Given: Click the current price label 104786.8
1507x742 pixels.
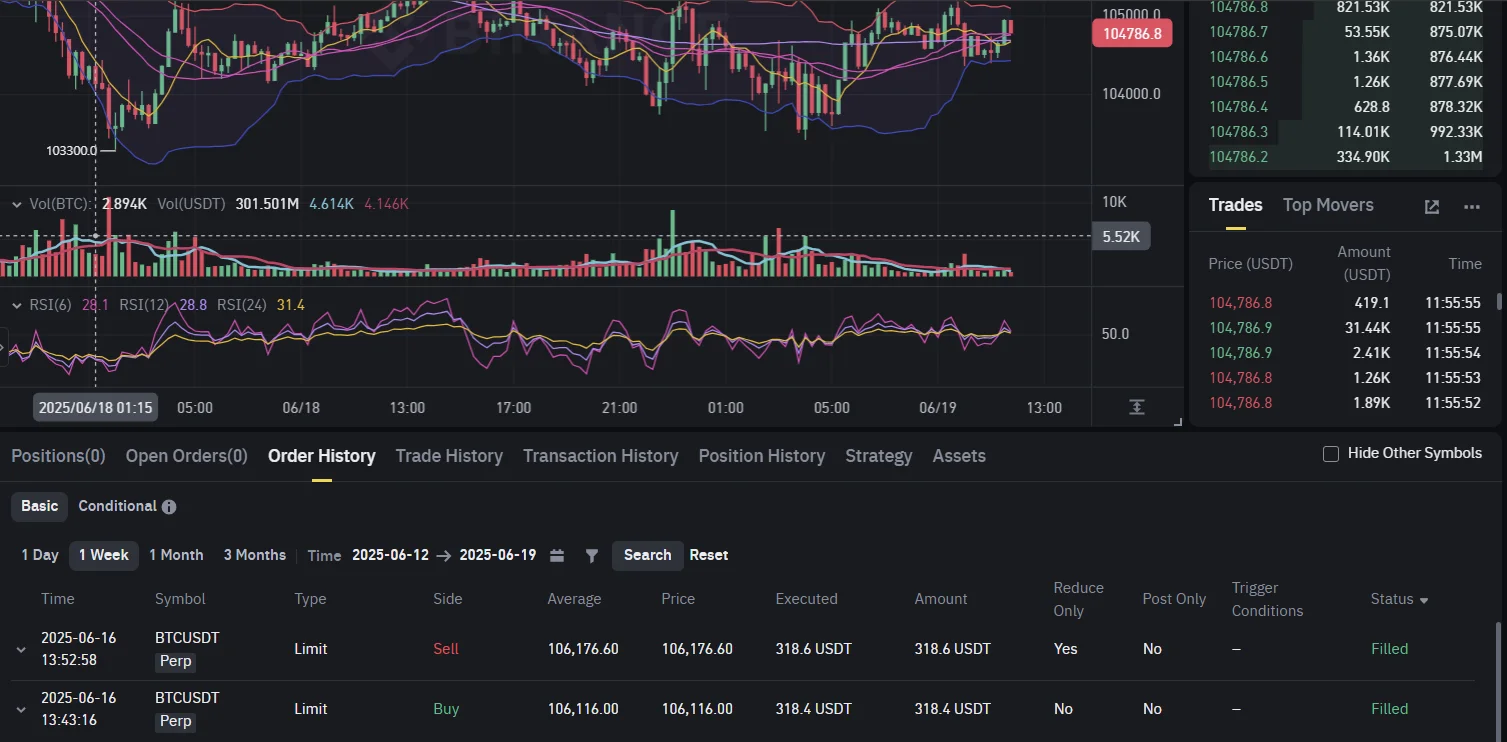Looking at the screenshot, I should pos(1132,34).
